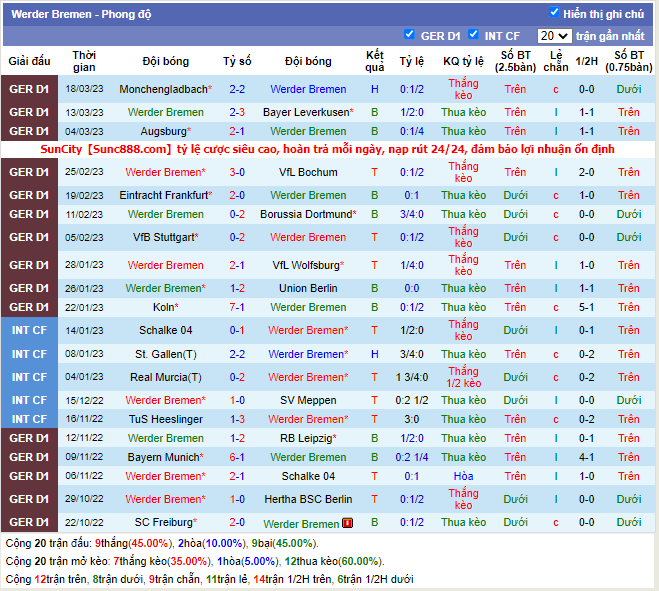Click the 'Giải đấu' column header

point(29,61)
